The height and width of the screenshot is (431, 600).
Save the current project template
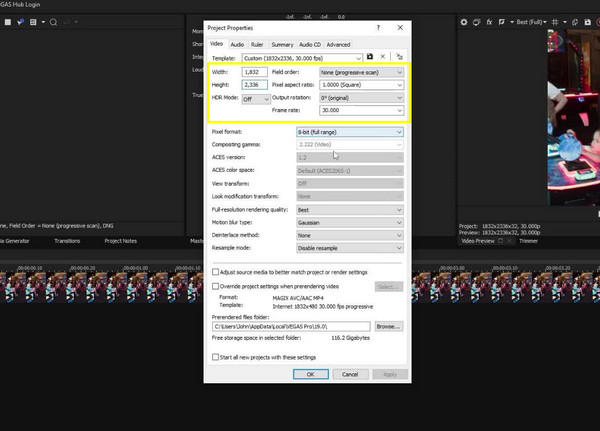pos(370,57)
